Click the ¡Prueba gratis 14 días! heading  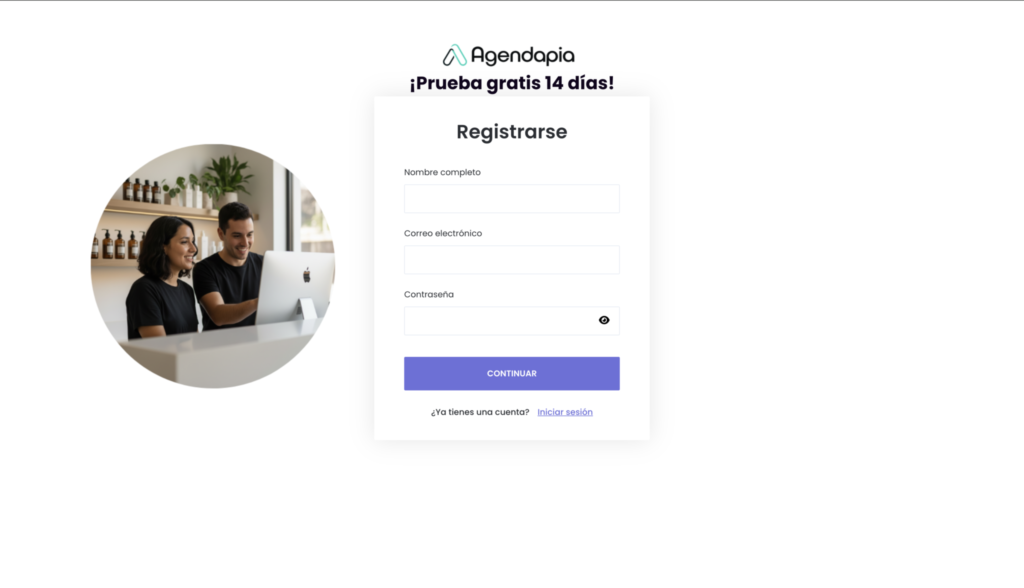coord(511,83)
